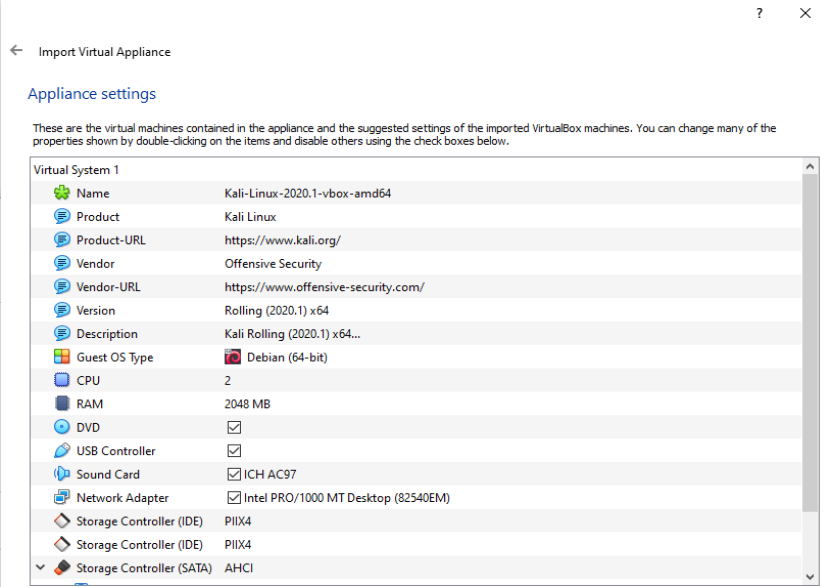Click the Guest OS Type icon

(62, 357)
